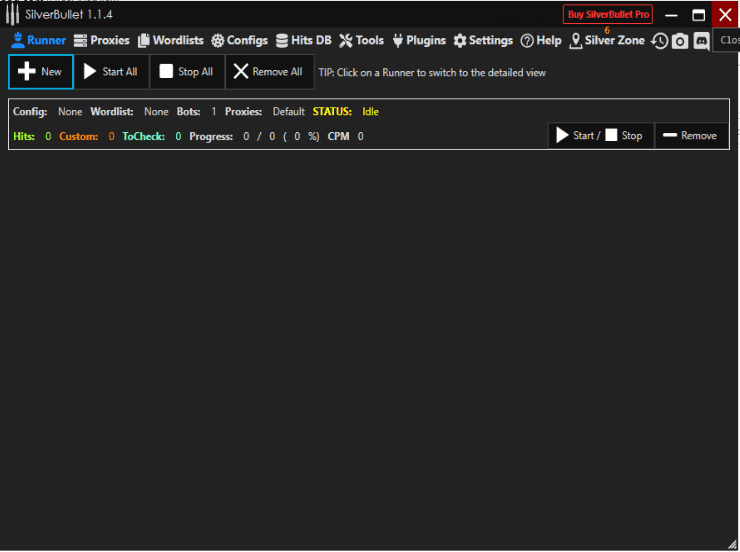Click the history clock icon
740x552 pixels.
[659, 41]
